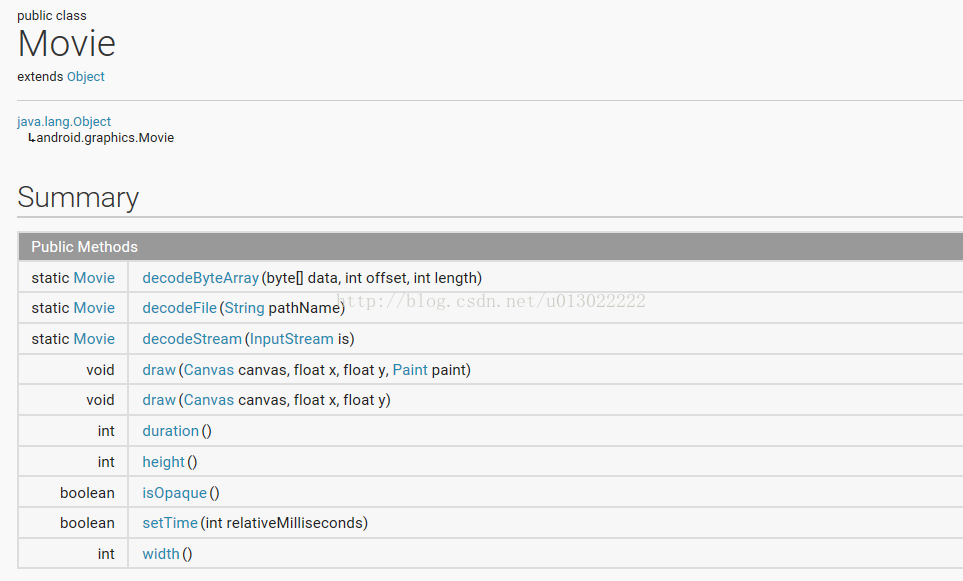The image size is (963, 581).
Task: Open the draw method with Paint parameter
Action: tap(159, 370)
